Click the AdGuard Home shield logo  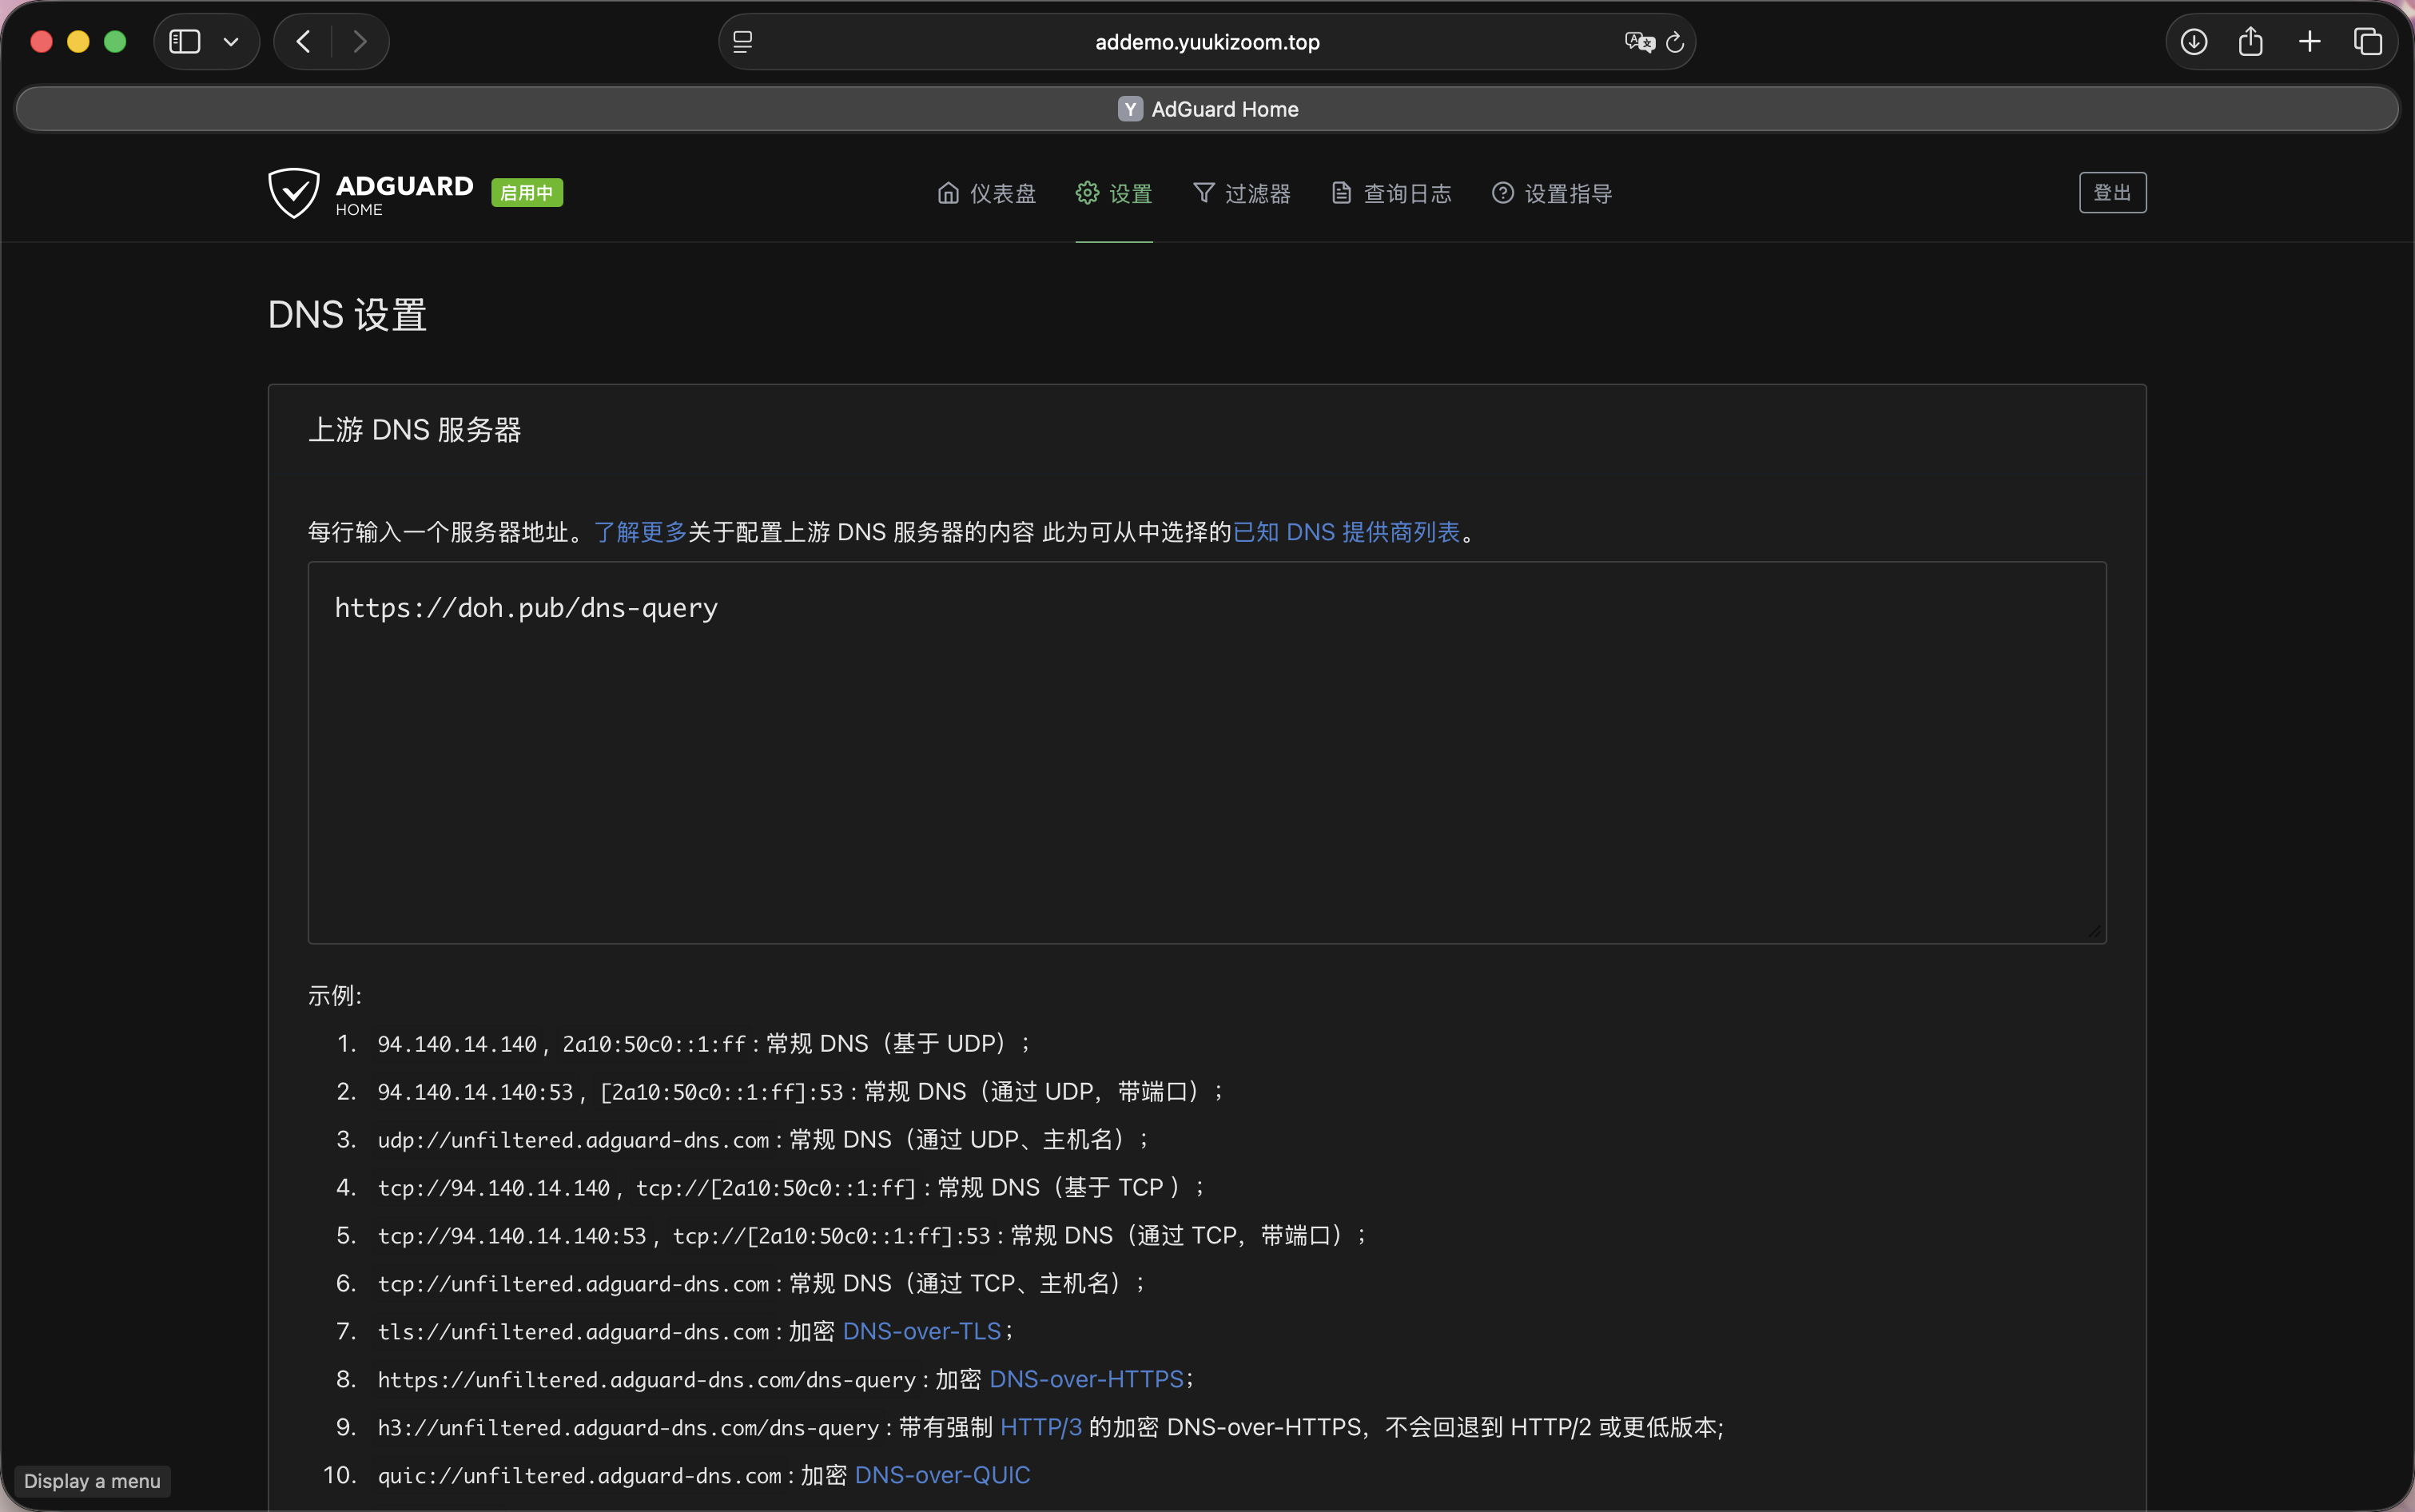click(x=294, y=193)
